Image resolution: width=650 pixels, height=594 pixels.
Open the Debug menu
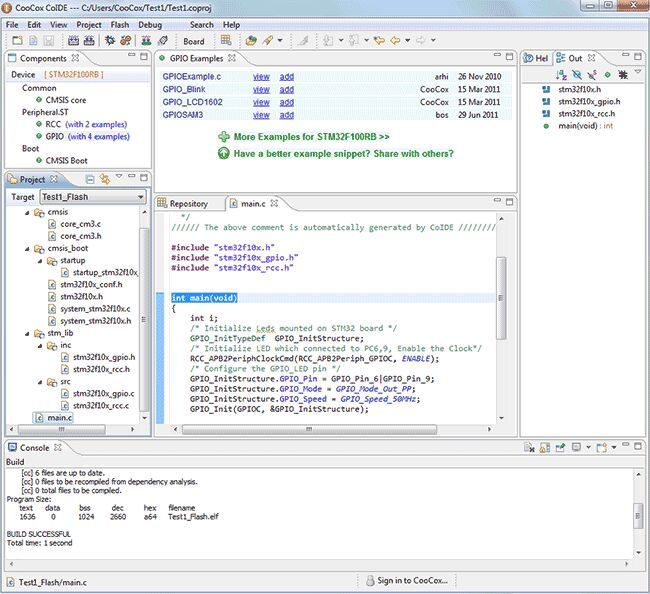click(150, 25)
